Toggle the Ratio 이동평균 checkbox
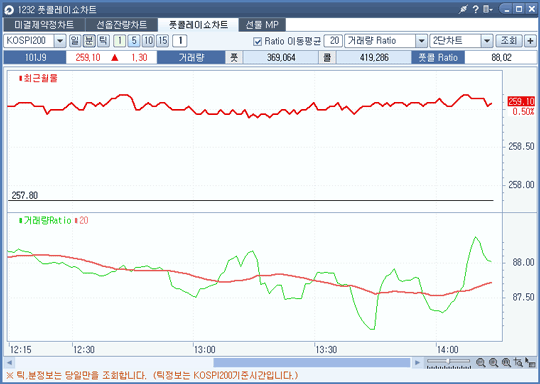 pyautogui.click(x=257, y=41)
